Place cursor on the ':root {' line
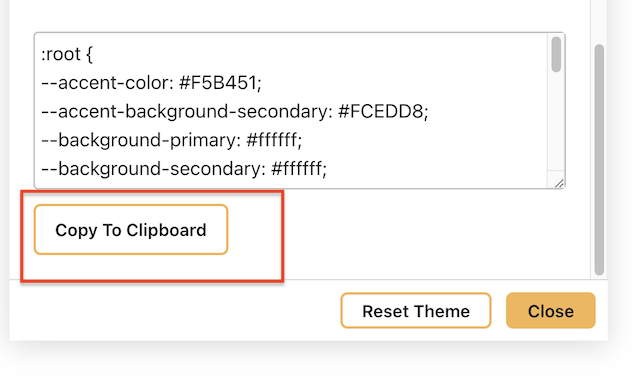This screenshot has height=392, width=640. [67, 54]
